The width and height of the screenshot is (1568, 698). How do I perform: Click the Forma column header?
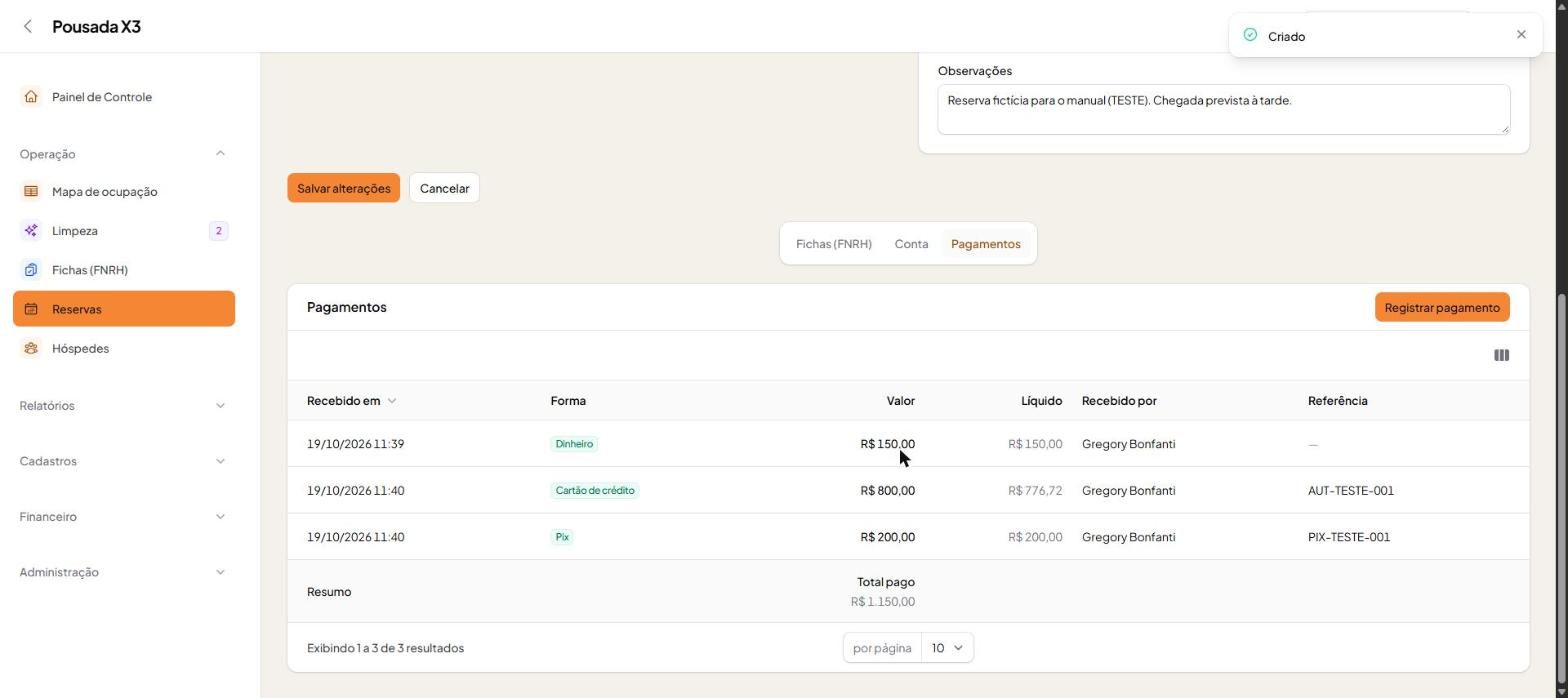(x=568, y=401)
